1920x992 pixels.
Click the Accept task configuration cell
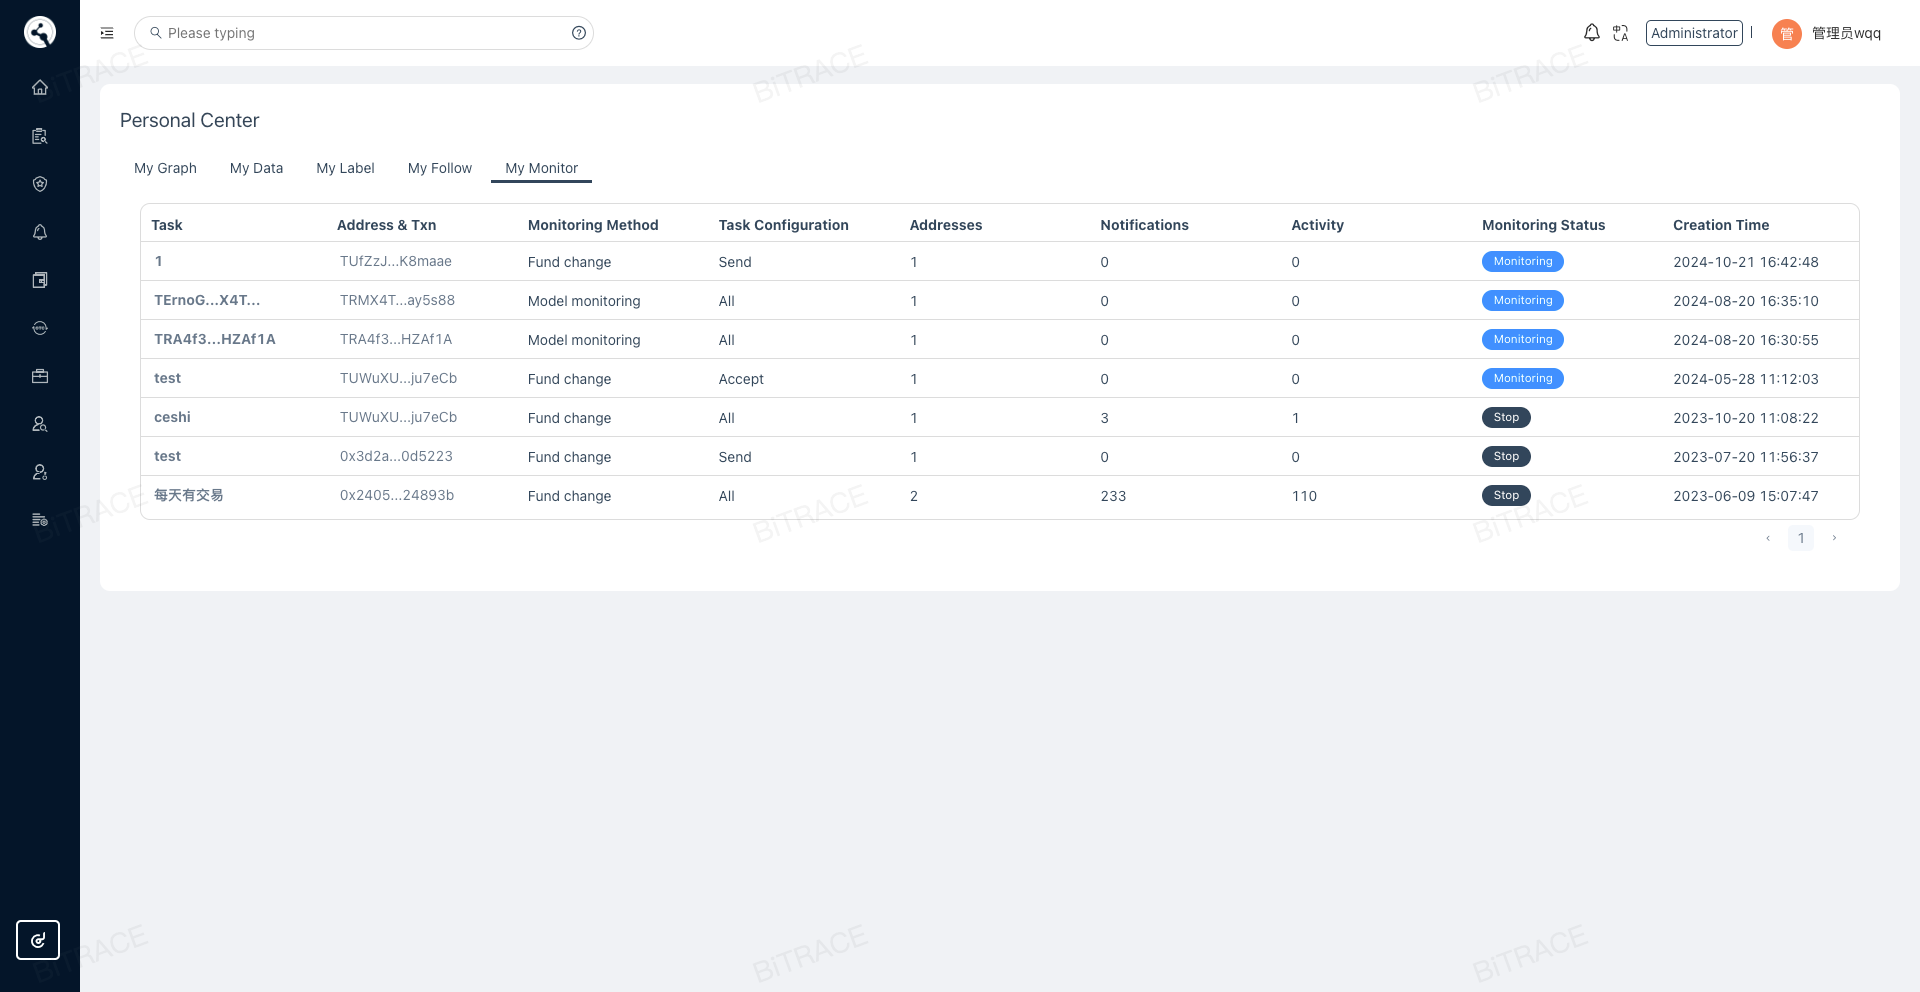741,379
